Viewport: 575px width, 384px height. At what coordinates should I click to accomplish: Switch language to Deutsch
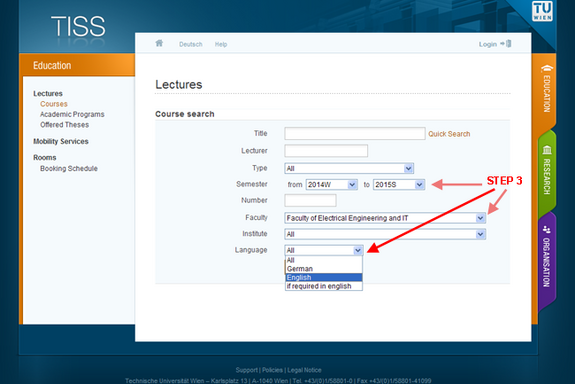click(191, 44)
